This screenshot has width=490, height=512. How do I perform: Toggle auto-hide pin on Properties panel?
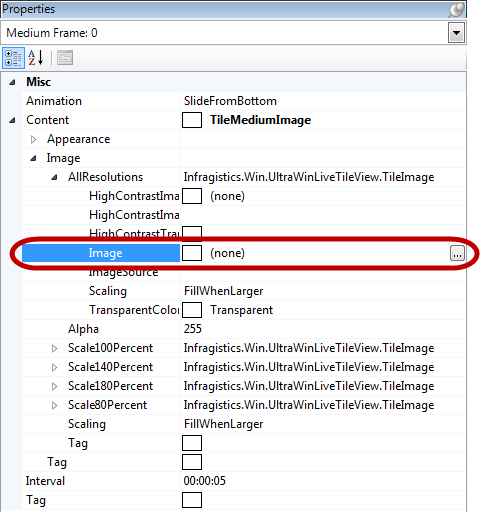(456, 9)
